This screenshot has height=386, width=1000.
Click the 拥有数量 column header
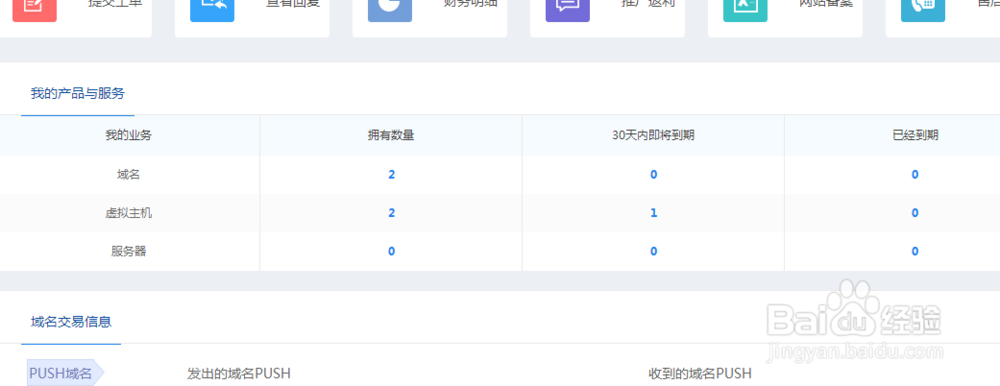click(x=392, y=135)
